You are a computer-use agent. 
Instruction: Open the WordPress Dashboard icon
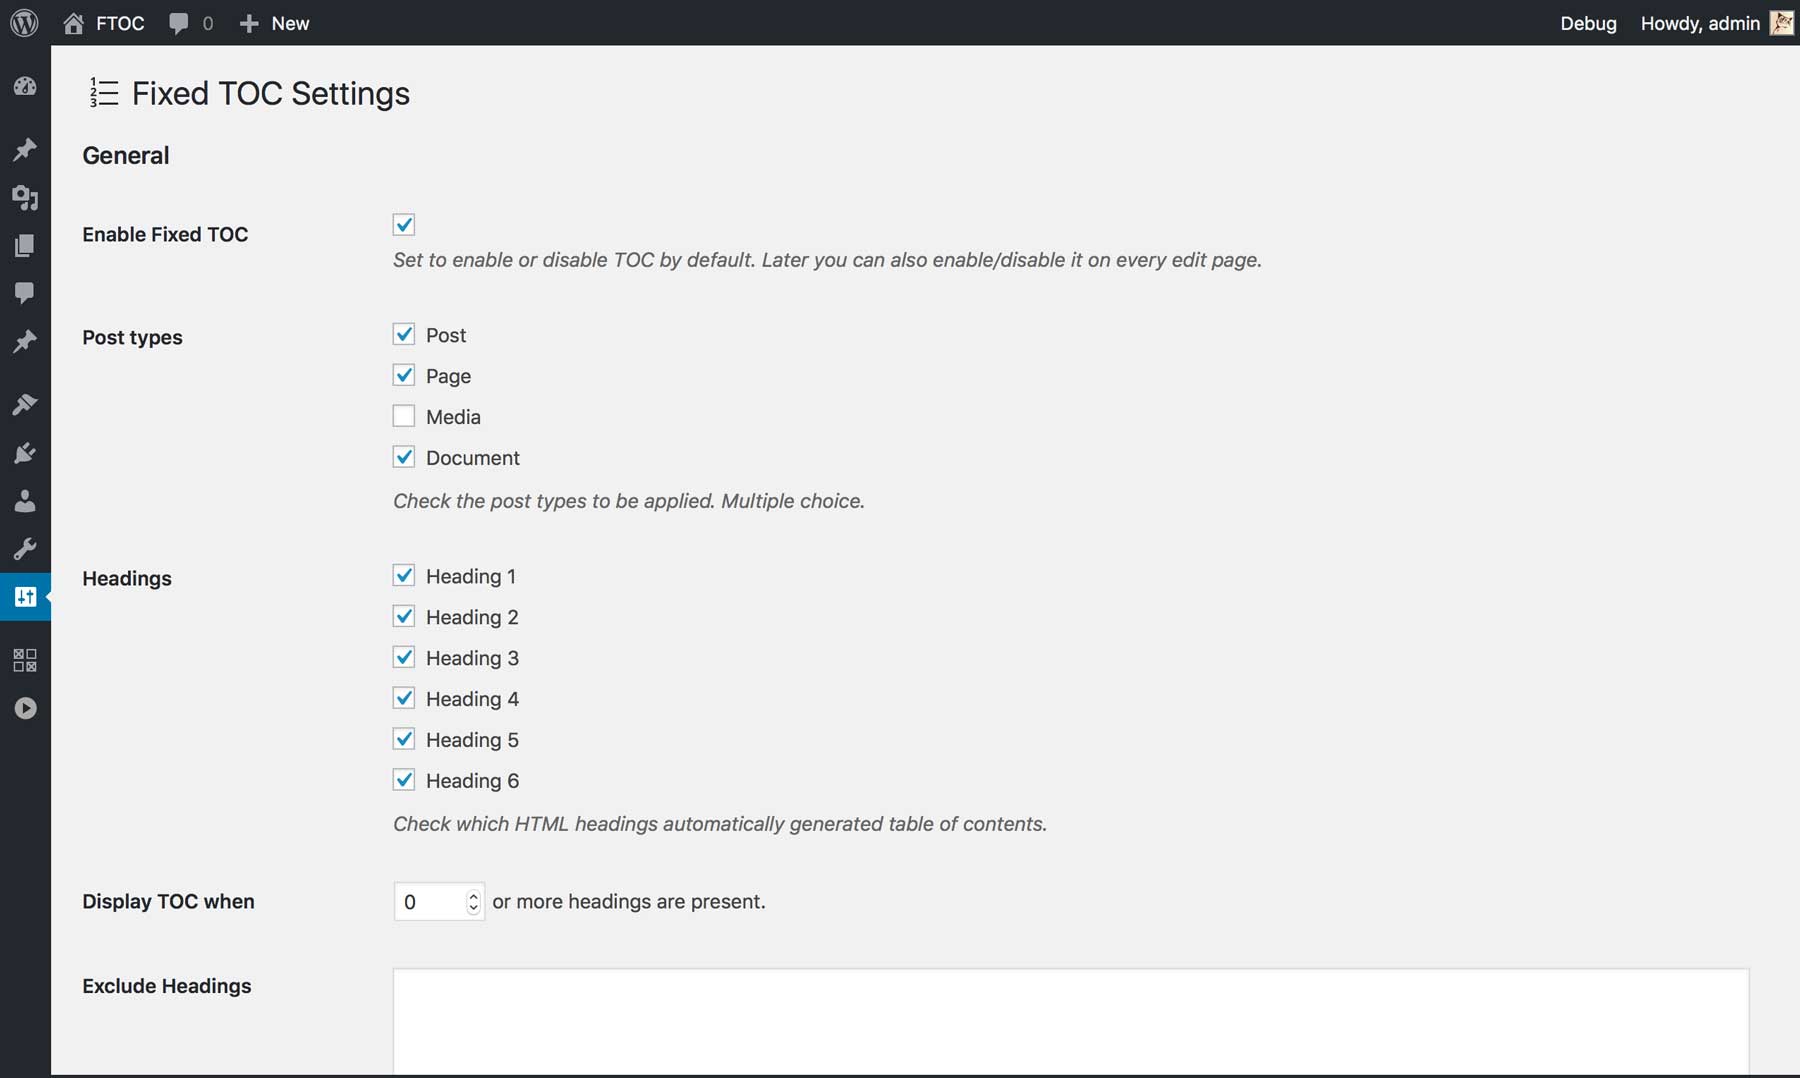(25, 86)
